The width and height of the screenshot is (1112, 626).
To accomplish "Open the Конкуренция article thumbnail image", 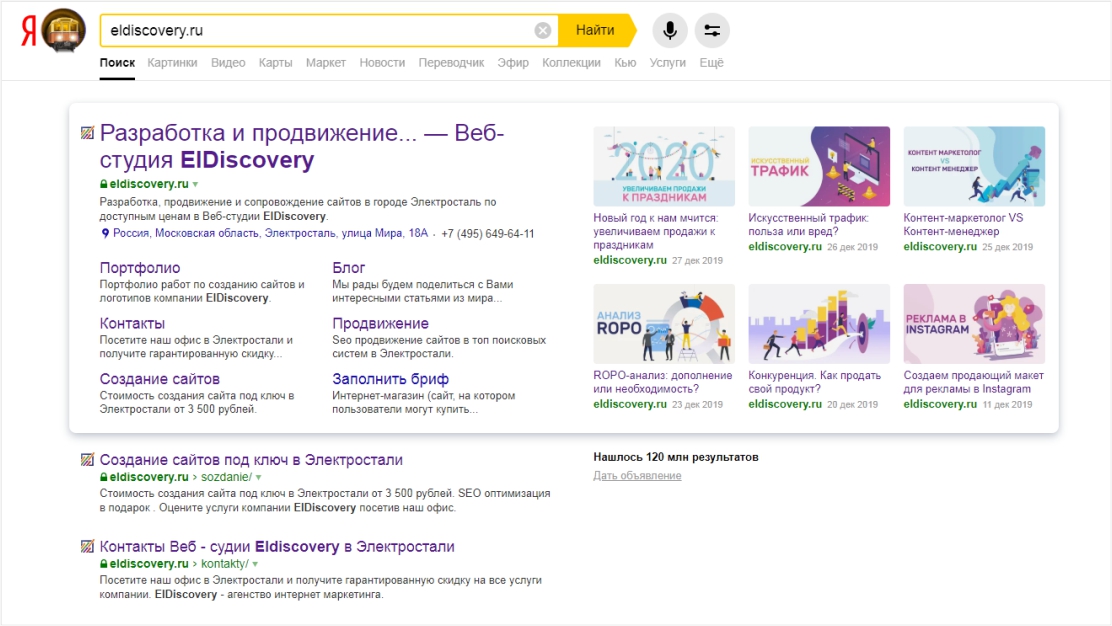I will point(819,324).
